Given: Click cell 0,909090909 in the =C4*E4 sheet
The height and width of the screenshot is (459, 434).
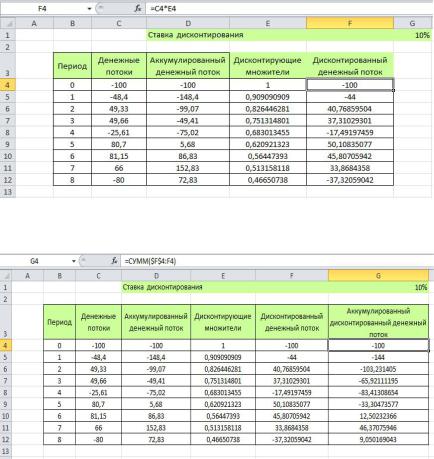Looking at the screenshot, I should click(268, 97).
